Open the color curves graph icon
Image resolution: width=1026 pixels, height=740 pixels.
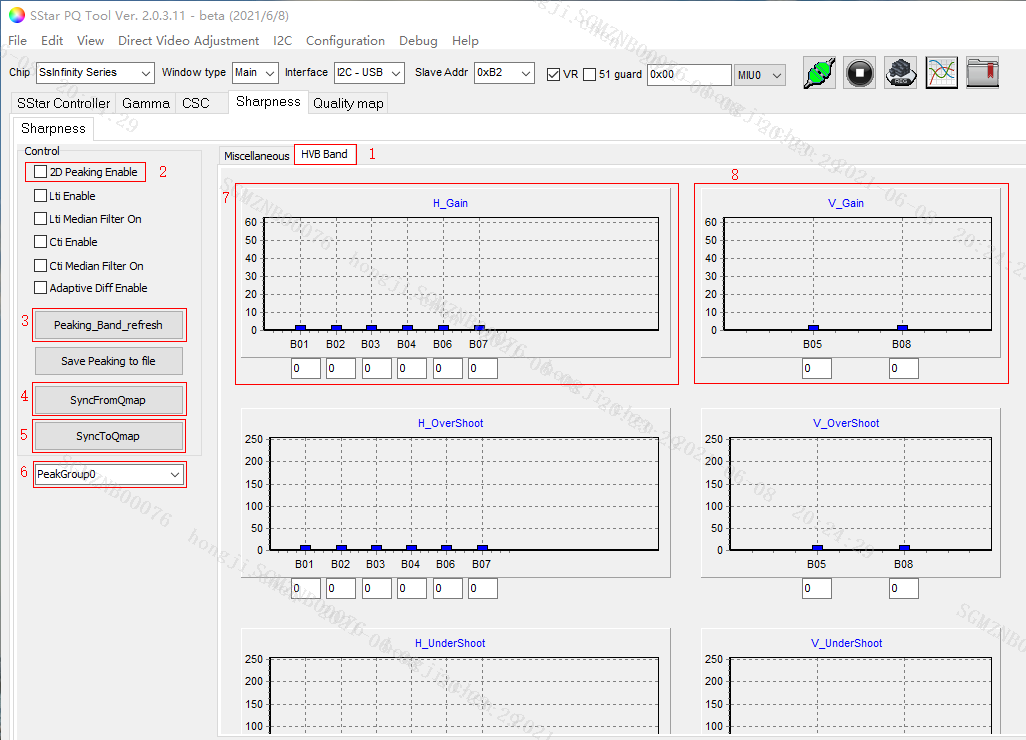tap(942, 73)
